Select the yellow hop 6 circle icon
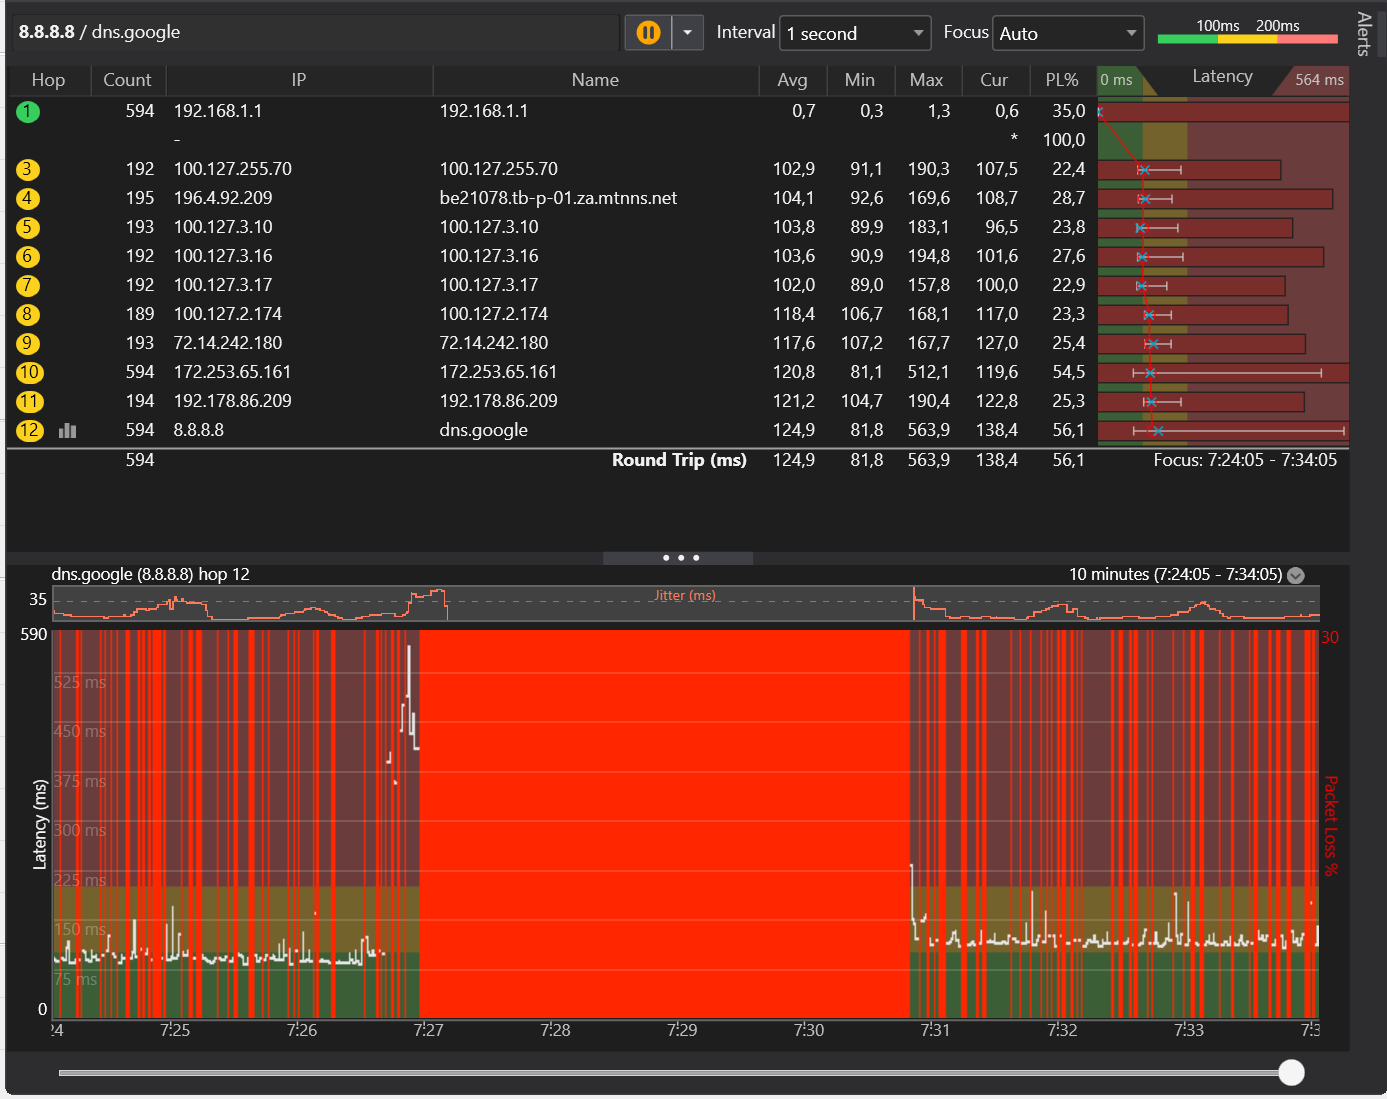This screenshot has width=1387, height=1099. coord(28,257)
